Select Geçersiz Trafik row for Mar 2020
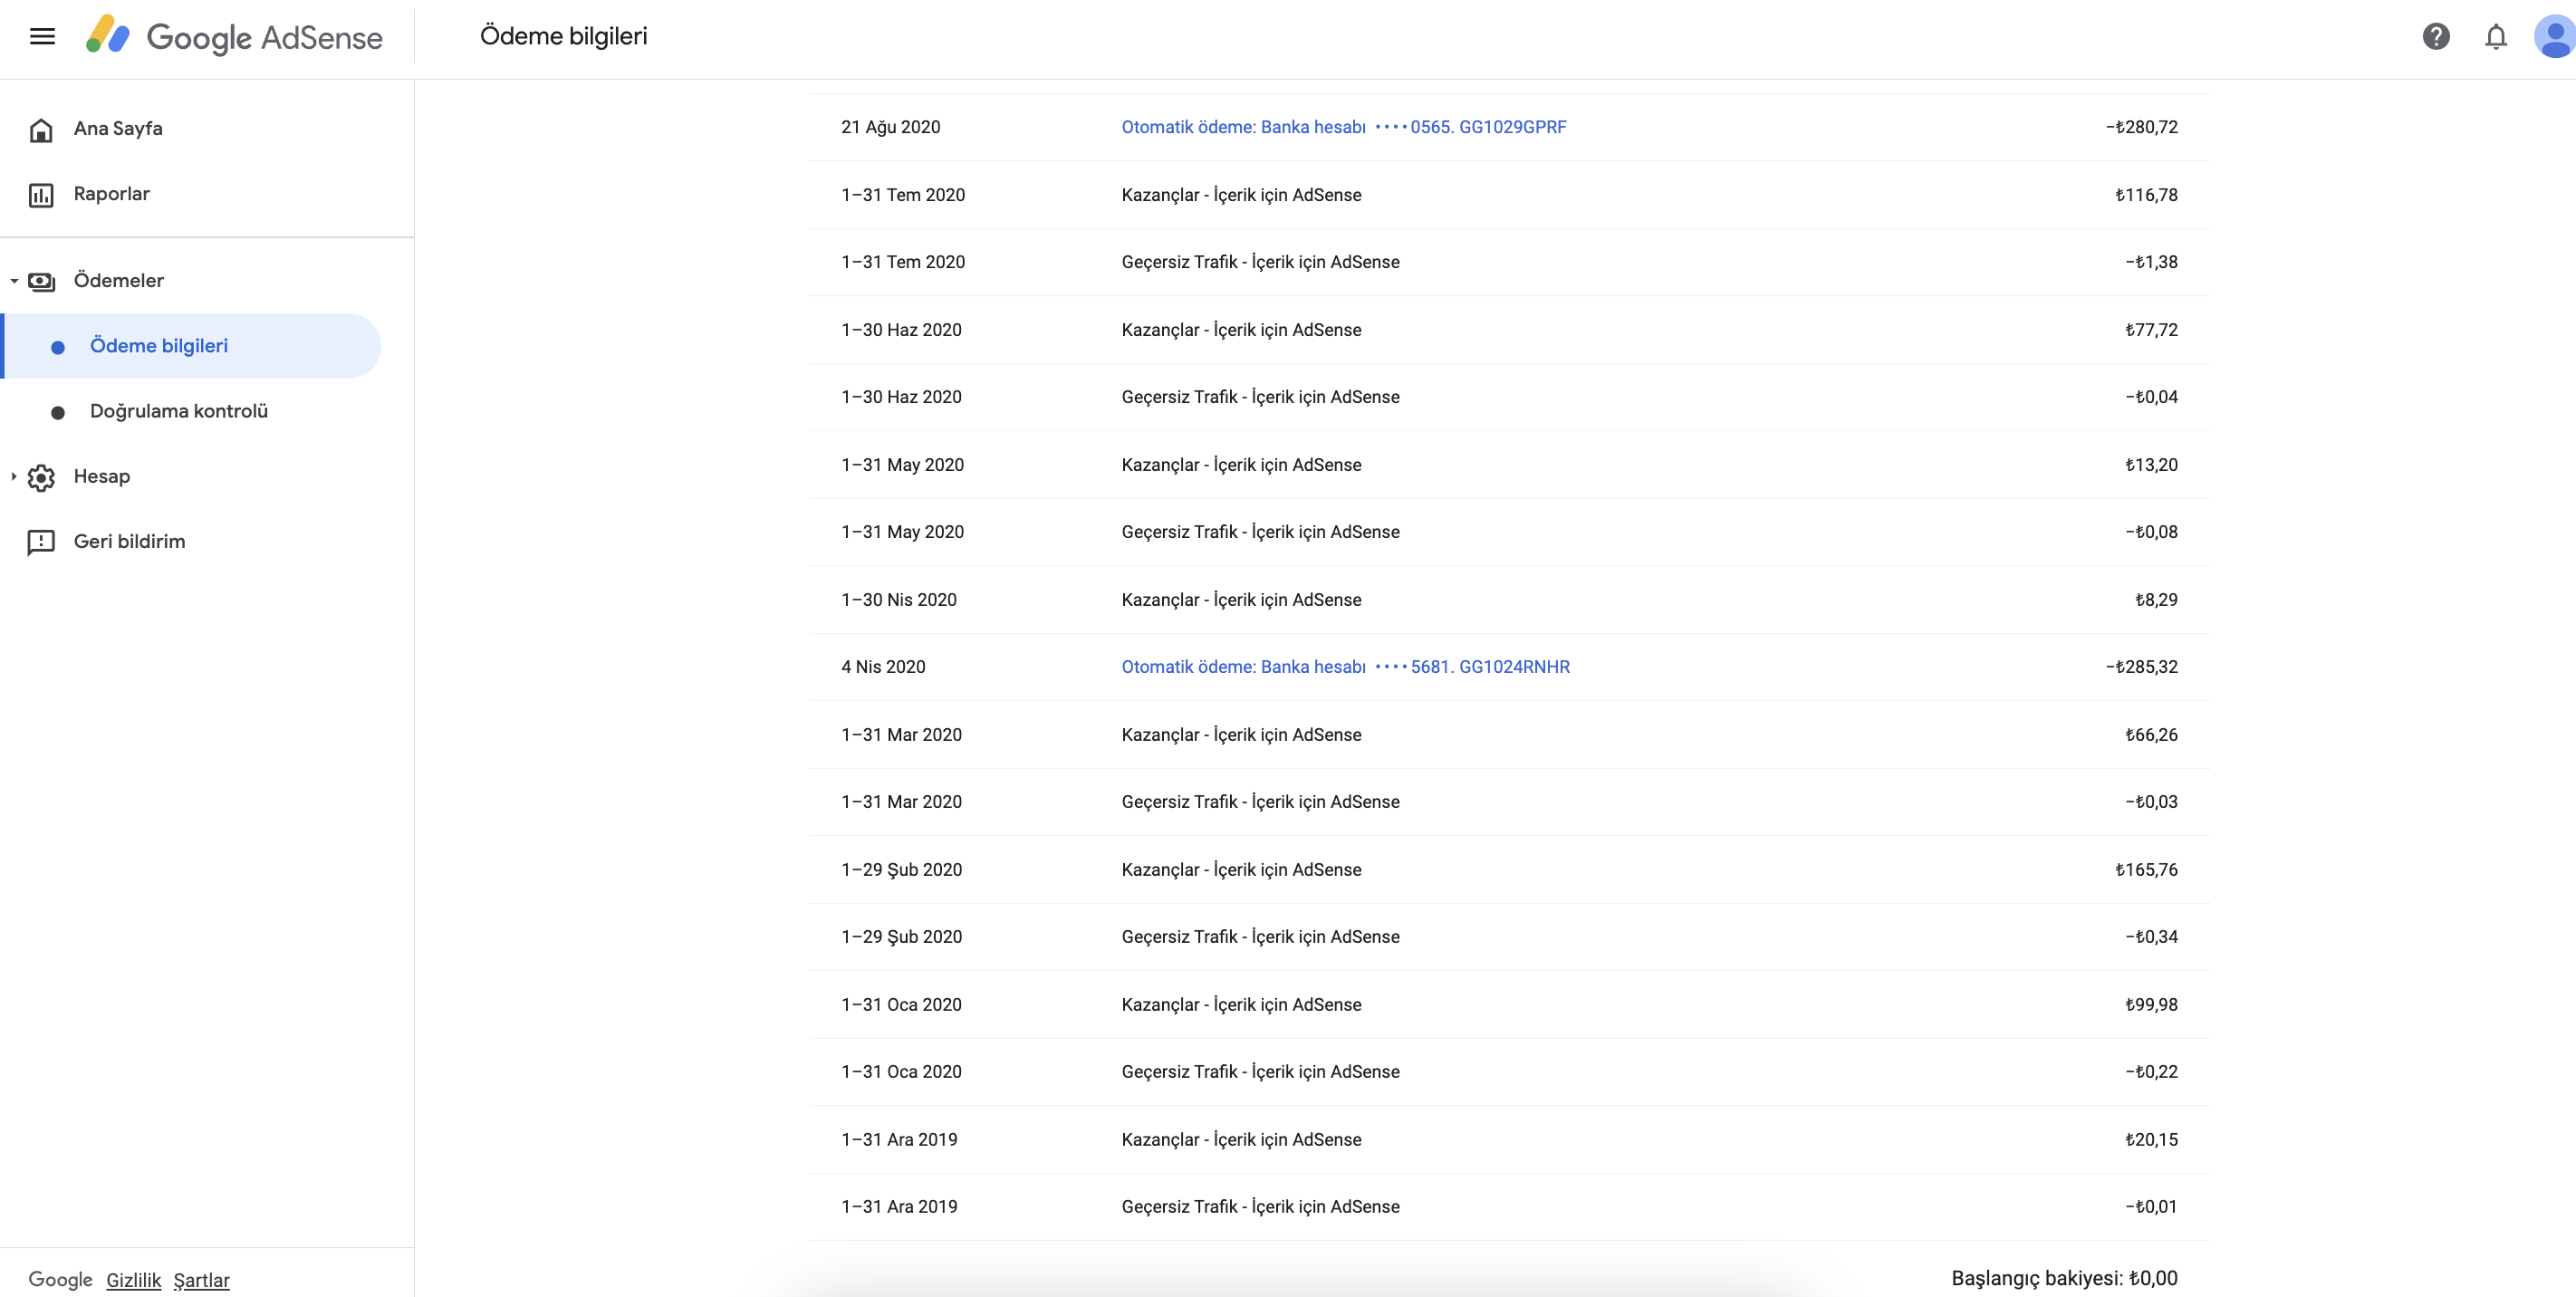This screenshot has width=2576, height=1297. 1509,802
